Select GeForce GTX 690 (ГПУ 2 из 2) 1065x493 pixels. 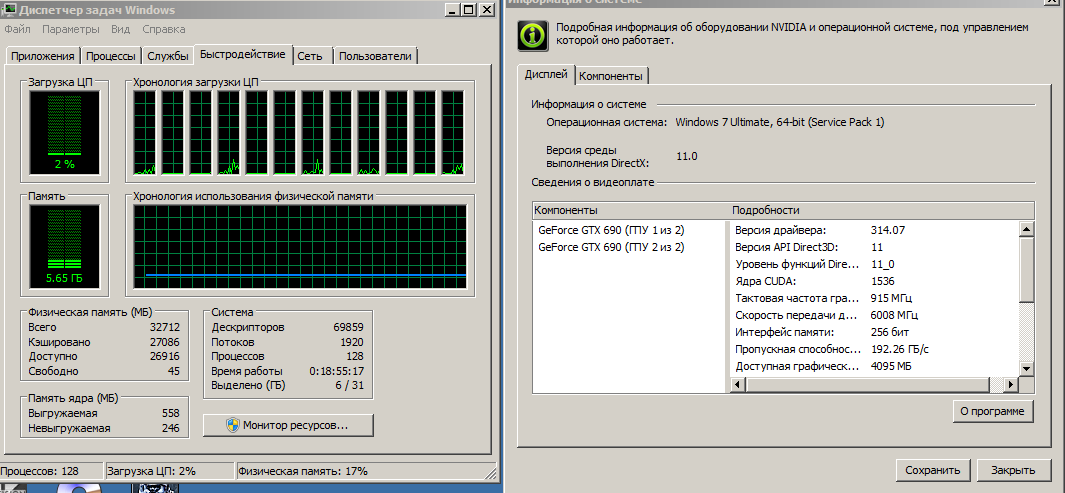pyautogui.click(x=611, y=247)
